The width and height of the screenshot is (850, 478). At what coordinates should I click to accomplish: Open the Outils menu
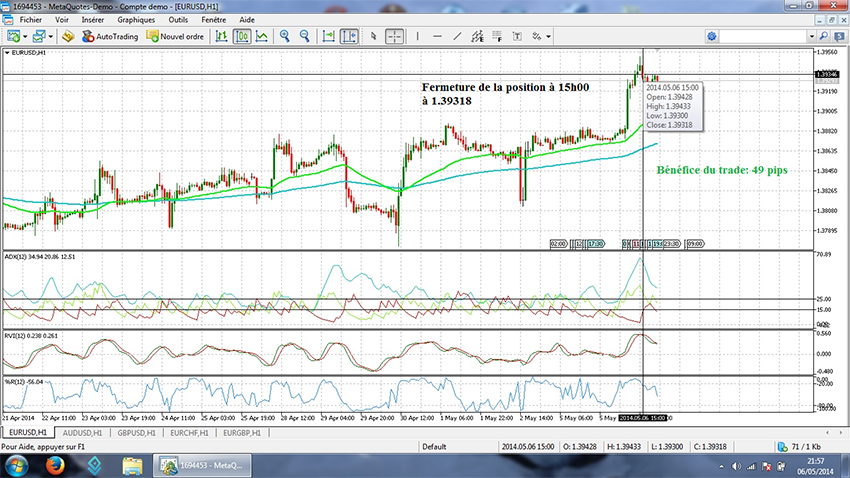pos(178,20)
